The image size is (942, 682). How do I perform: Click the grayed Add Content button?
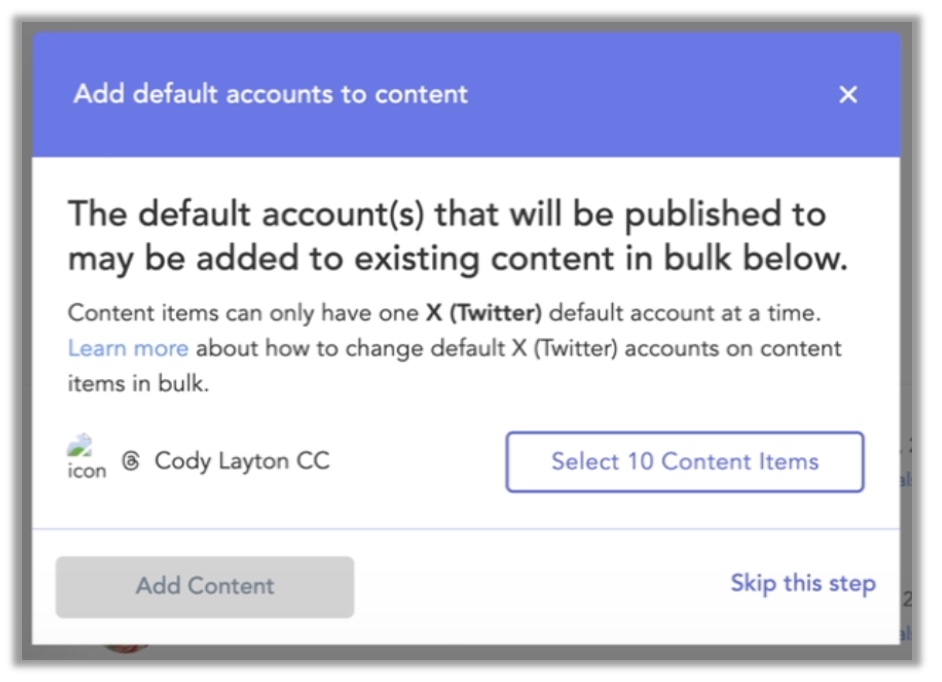click(x=205, y=586)
